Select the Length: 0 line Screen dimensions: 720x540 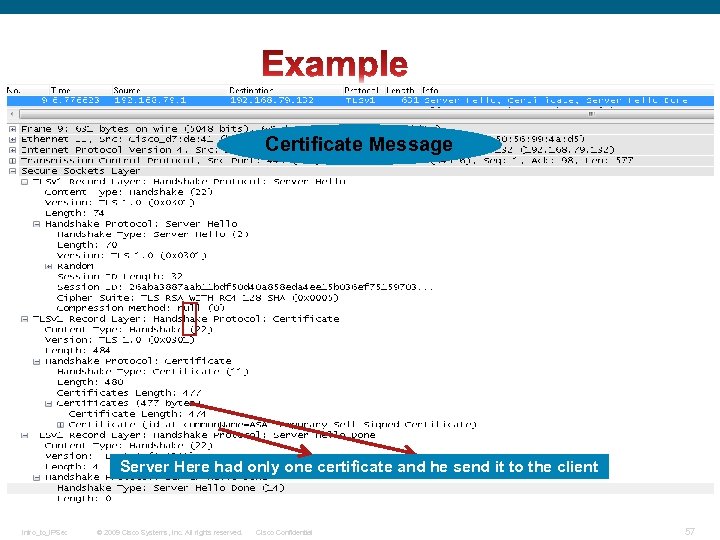coord(84,498)
